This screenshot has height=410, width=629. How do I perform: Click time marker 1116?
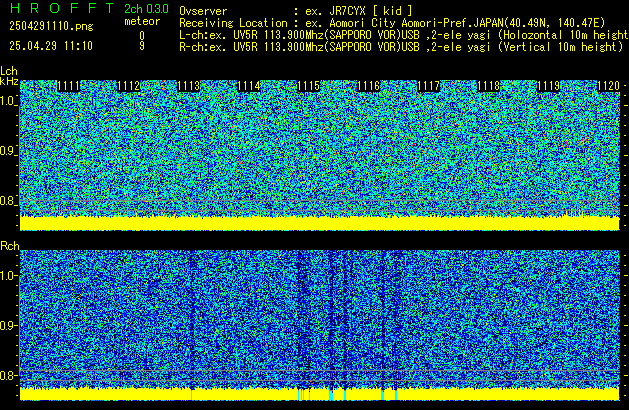[x=369, y=86]
